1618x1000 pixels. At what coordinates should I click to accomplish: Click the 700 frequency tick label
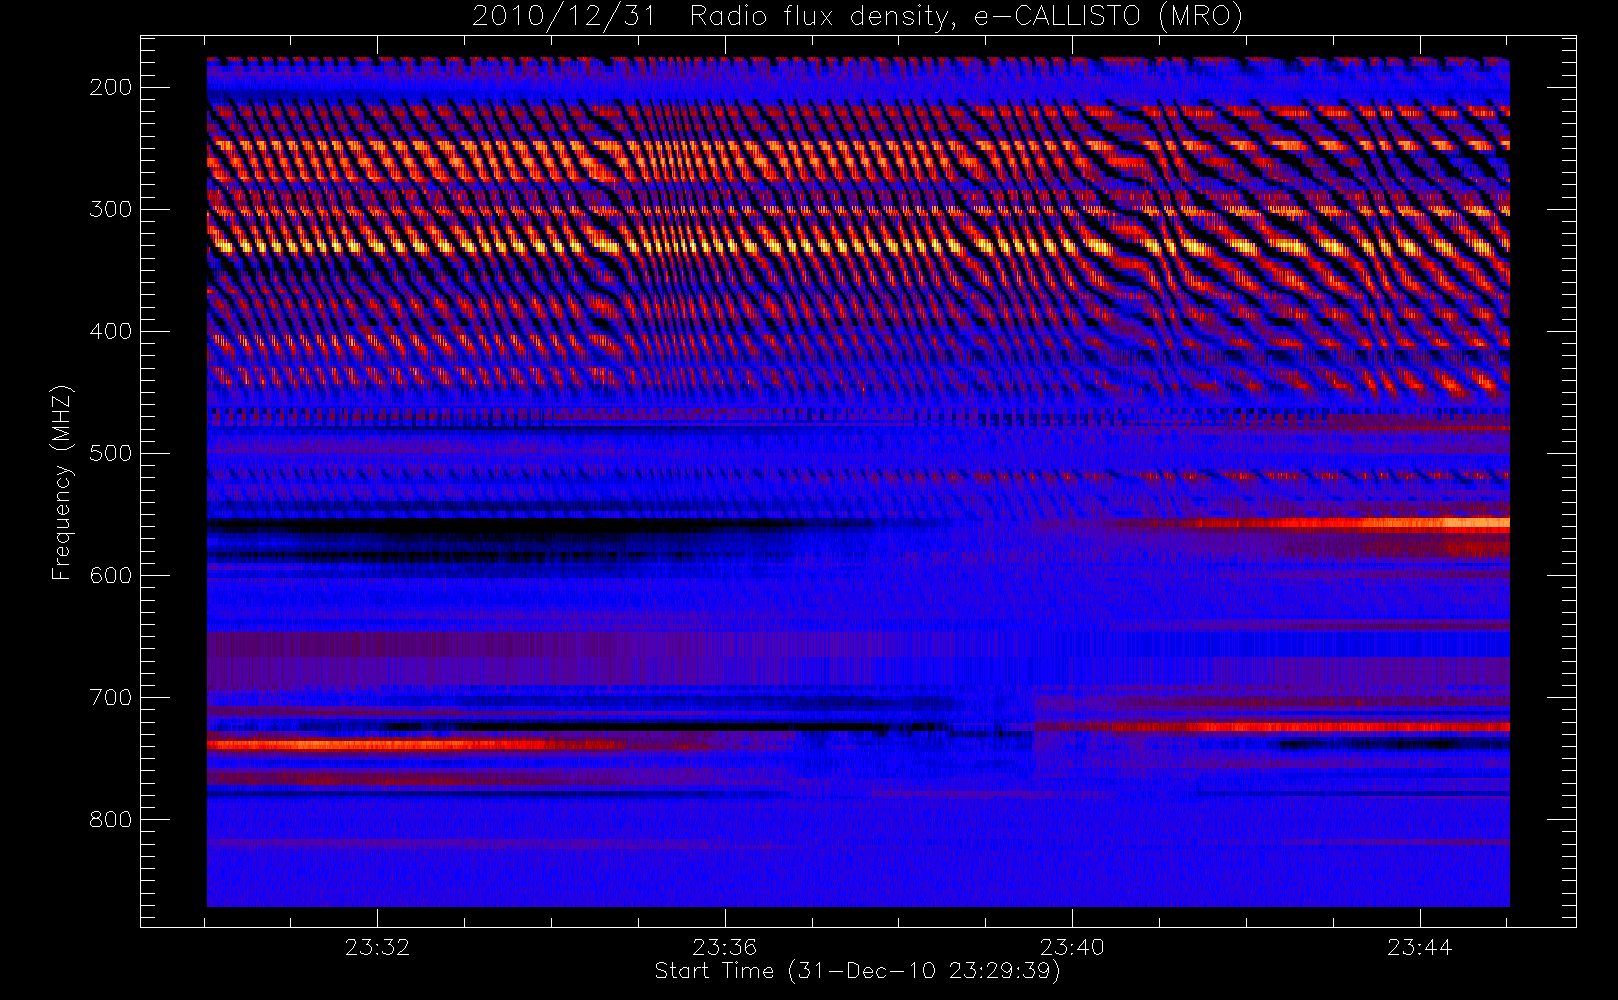[x=111, y=697]
